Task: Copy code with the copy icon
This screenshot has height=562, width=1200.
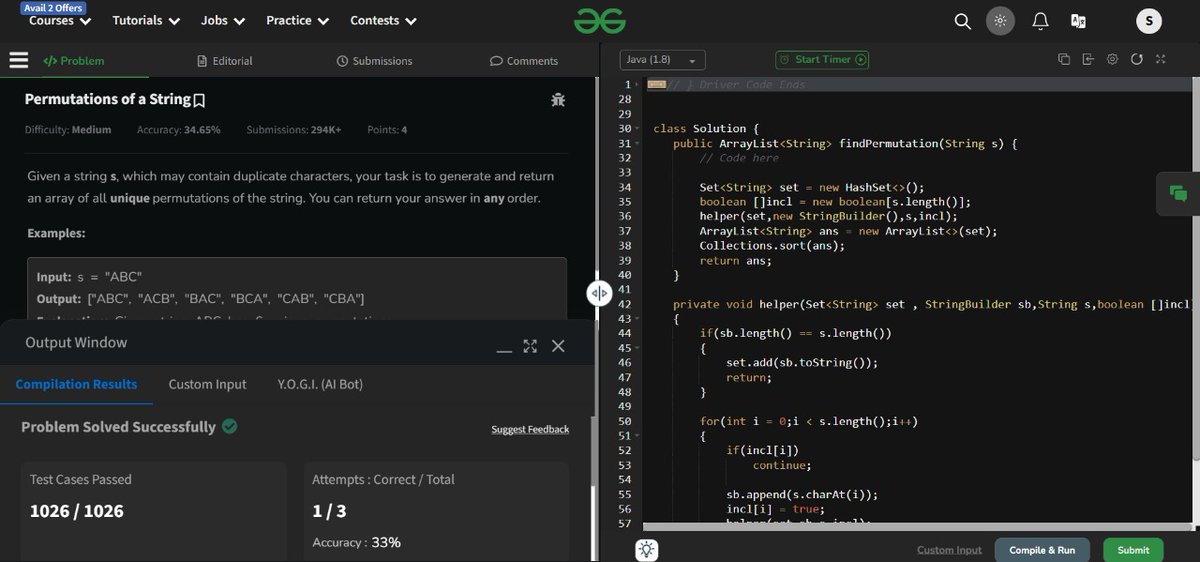Action: tap(1064, 60)
